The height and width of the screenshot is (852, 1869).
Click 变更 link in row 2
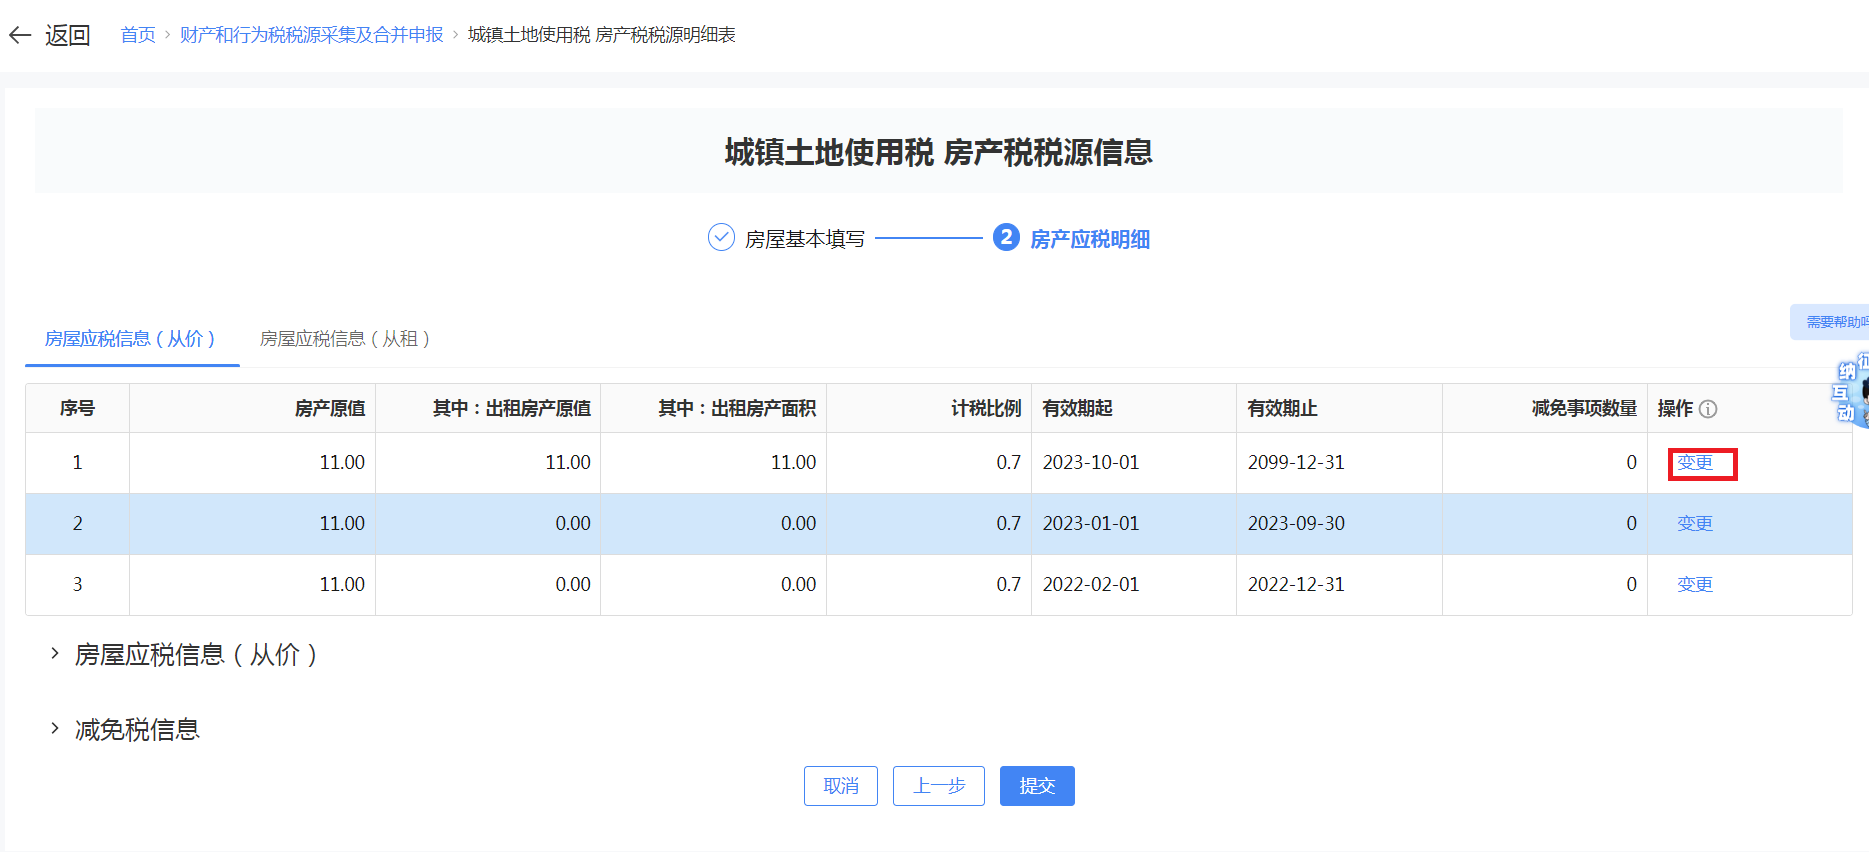coord(1695,524)
